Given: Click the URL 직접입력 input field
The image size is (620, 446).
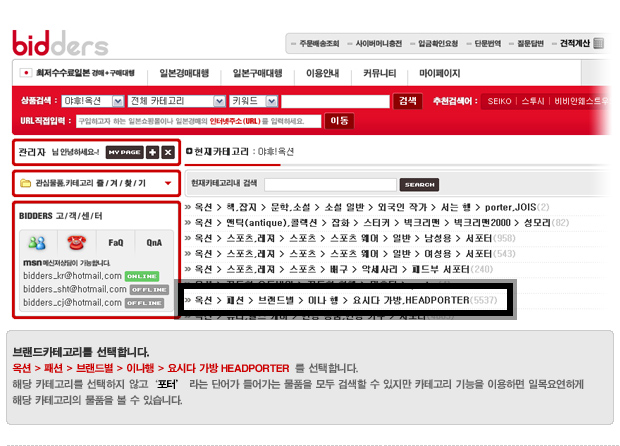Looking at the screenshot, I should click(198, 121).
